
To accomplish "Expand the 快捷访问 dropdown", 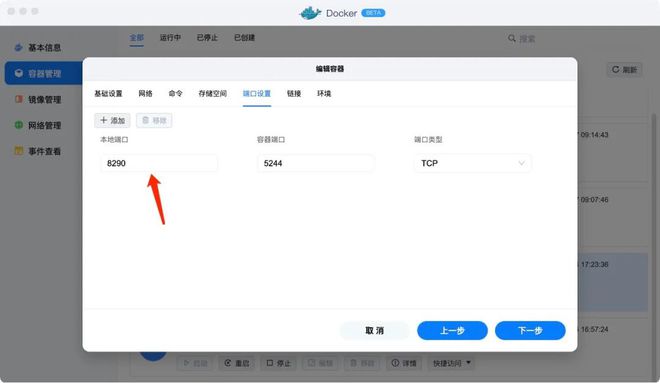I will (x=452, y=363).
